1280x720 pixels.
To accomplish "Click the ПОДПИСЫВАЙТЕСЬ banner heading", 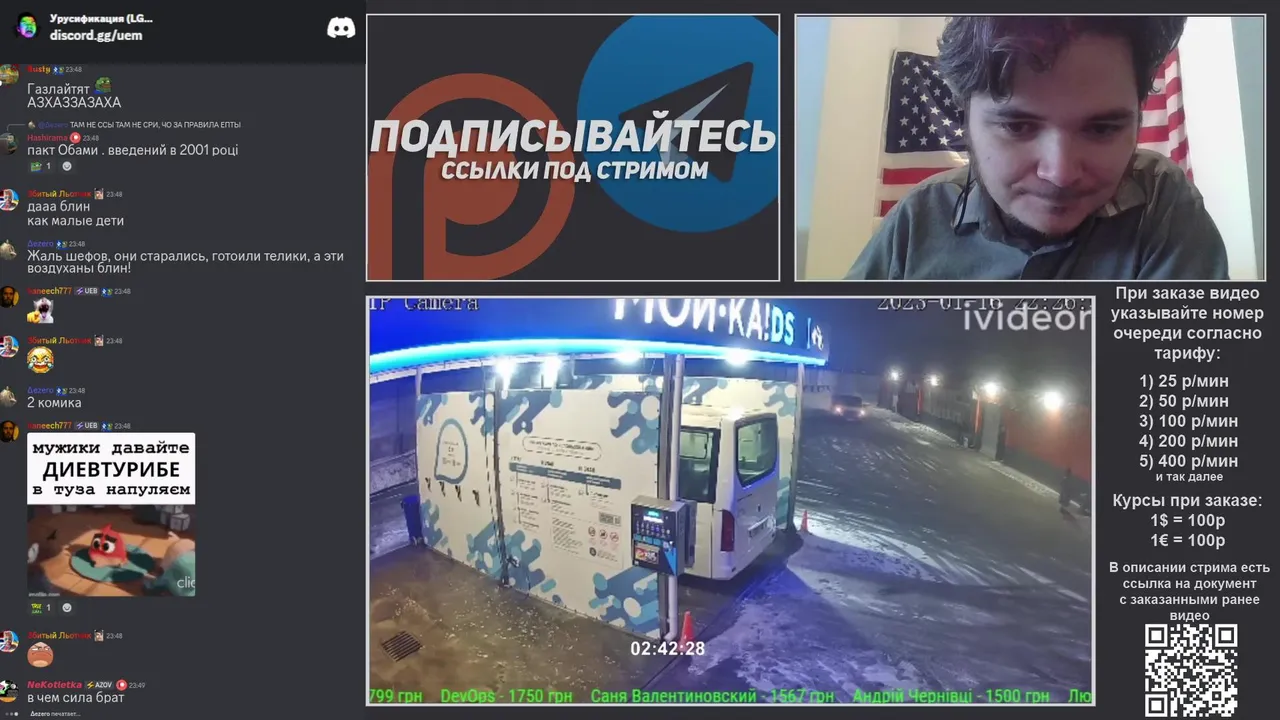I will pos(573,136).
